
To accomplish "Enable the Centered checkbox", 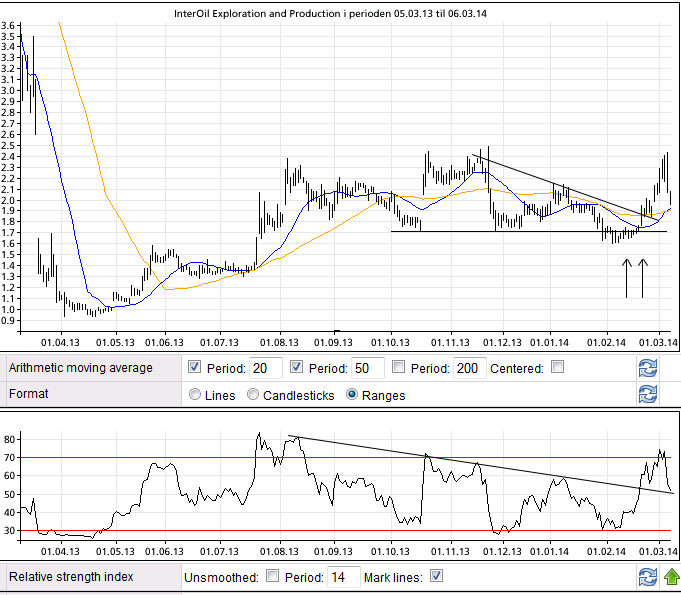I will (x=557, y=368).
